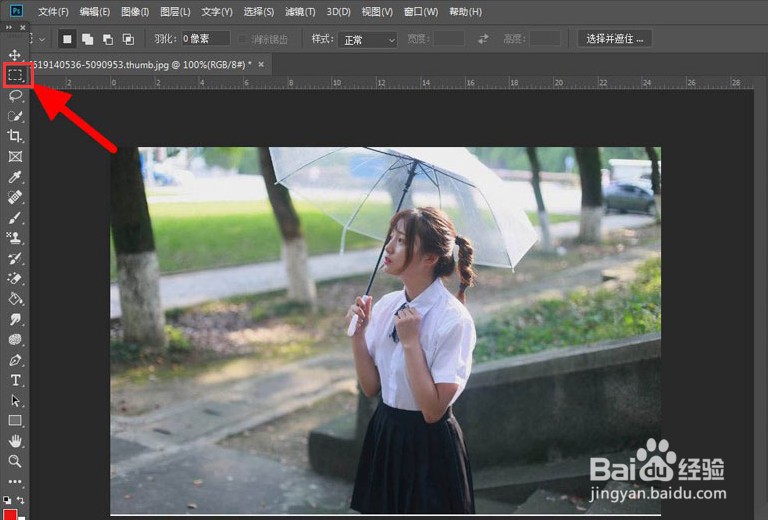768x520 pixels.
Task: Click the 宽度 width input field
Action: point(449,38)
